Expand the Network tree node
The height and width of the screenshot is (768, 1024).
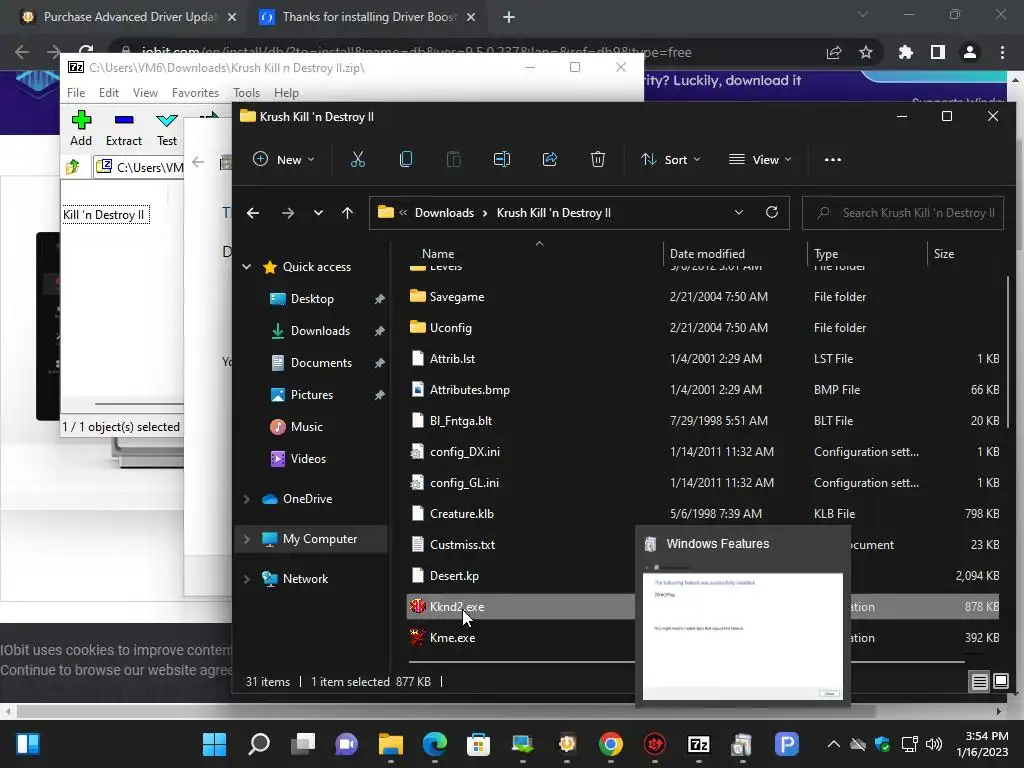click(247, 579)
